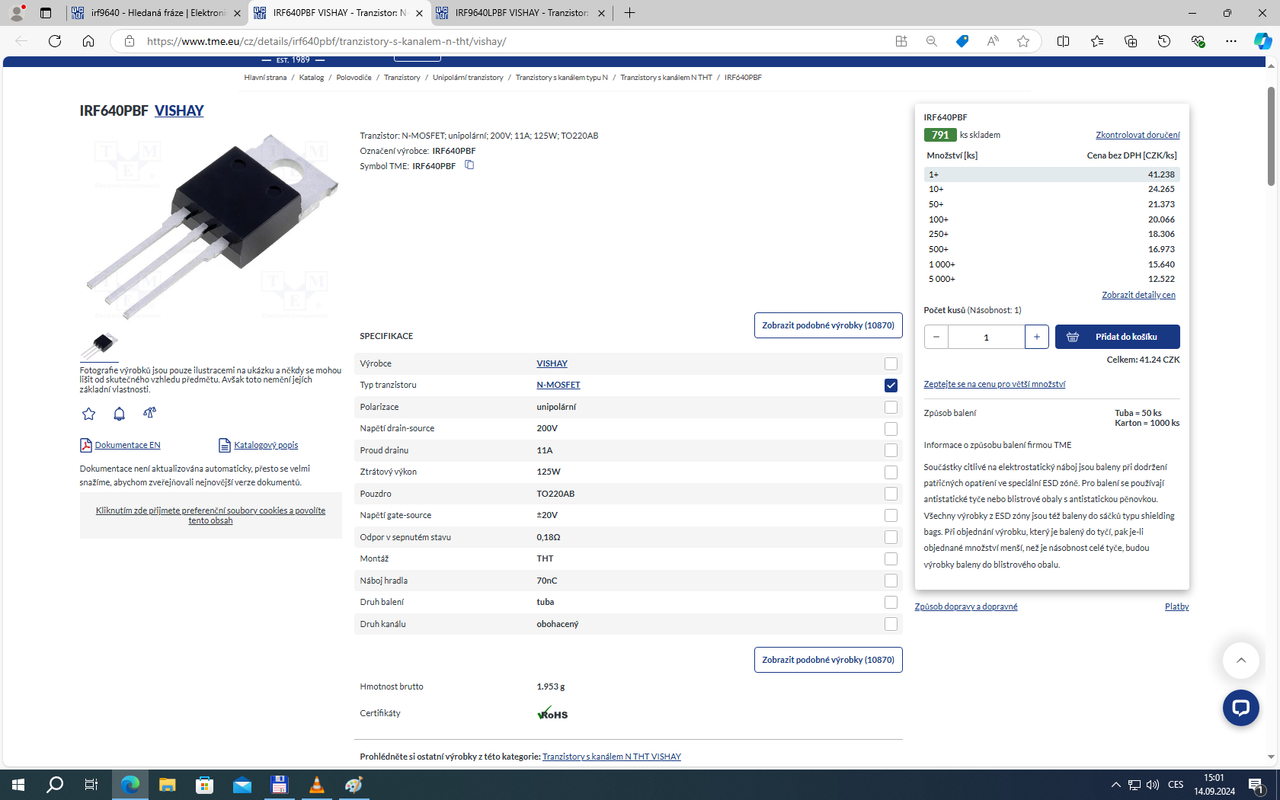Open the Edge favorites list
This screenshot has width=1280, height=800.
[x=1097, y=41]
